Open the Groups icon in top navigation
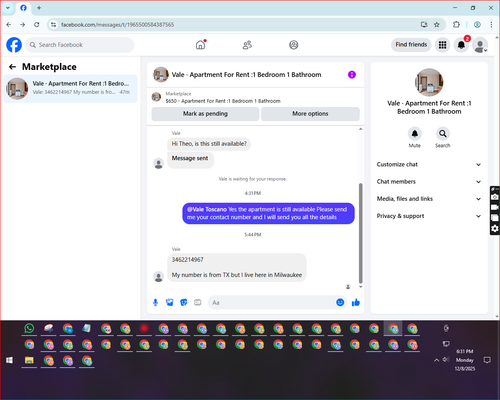The width and height of the screenshot is (500, 400). tap(294, 45)
